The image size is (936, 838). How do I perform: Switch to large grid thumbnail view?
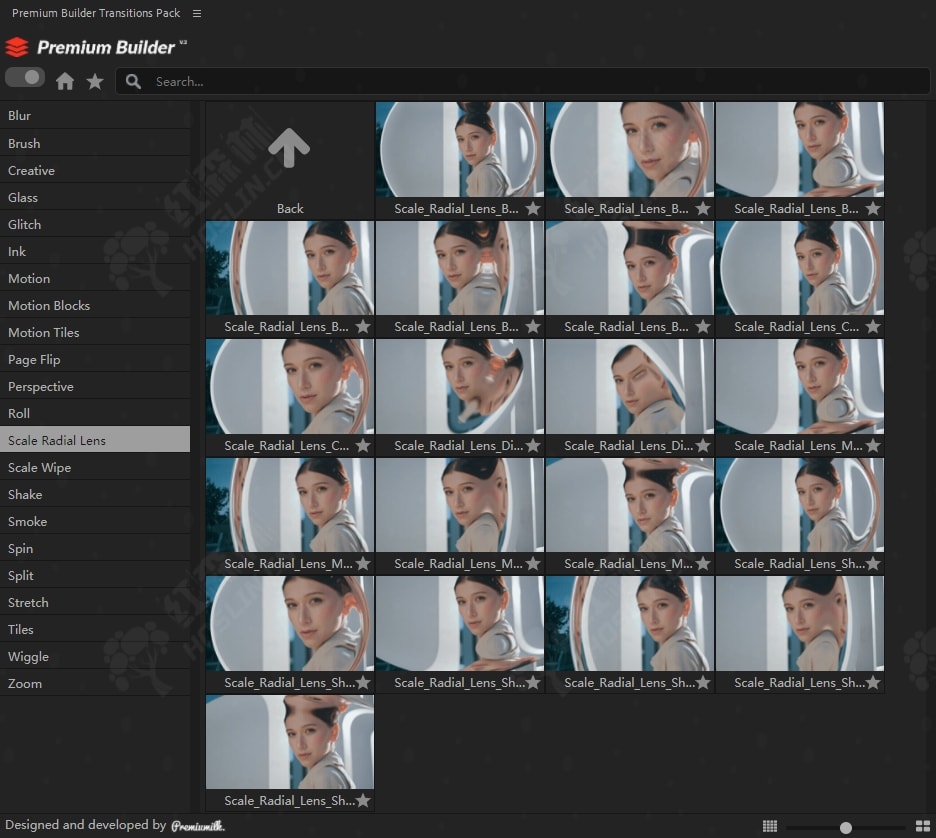tap(922, 826)
